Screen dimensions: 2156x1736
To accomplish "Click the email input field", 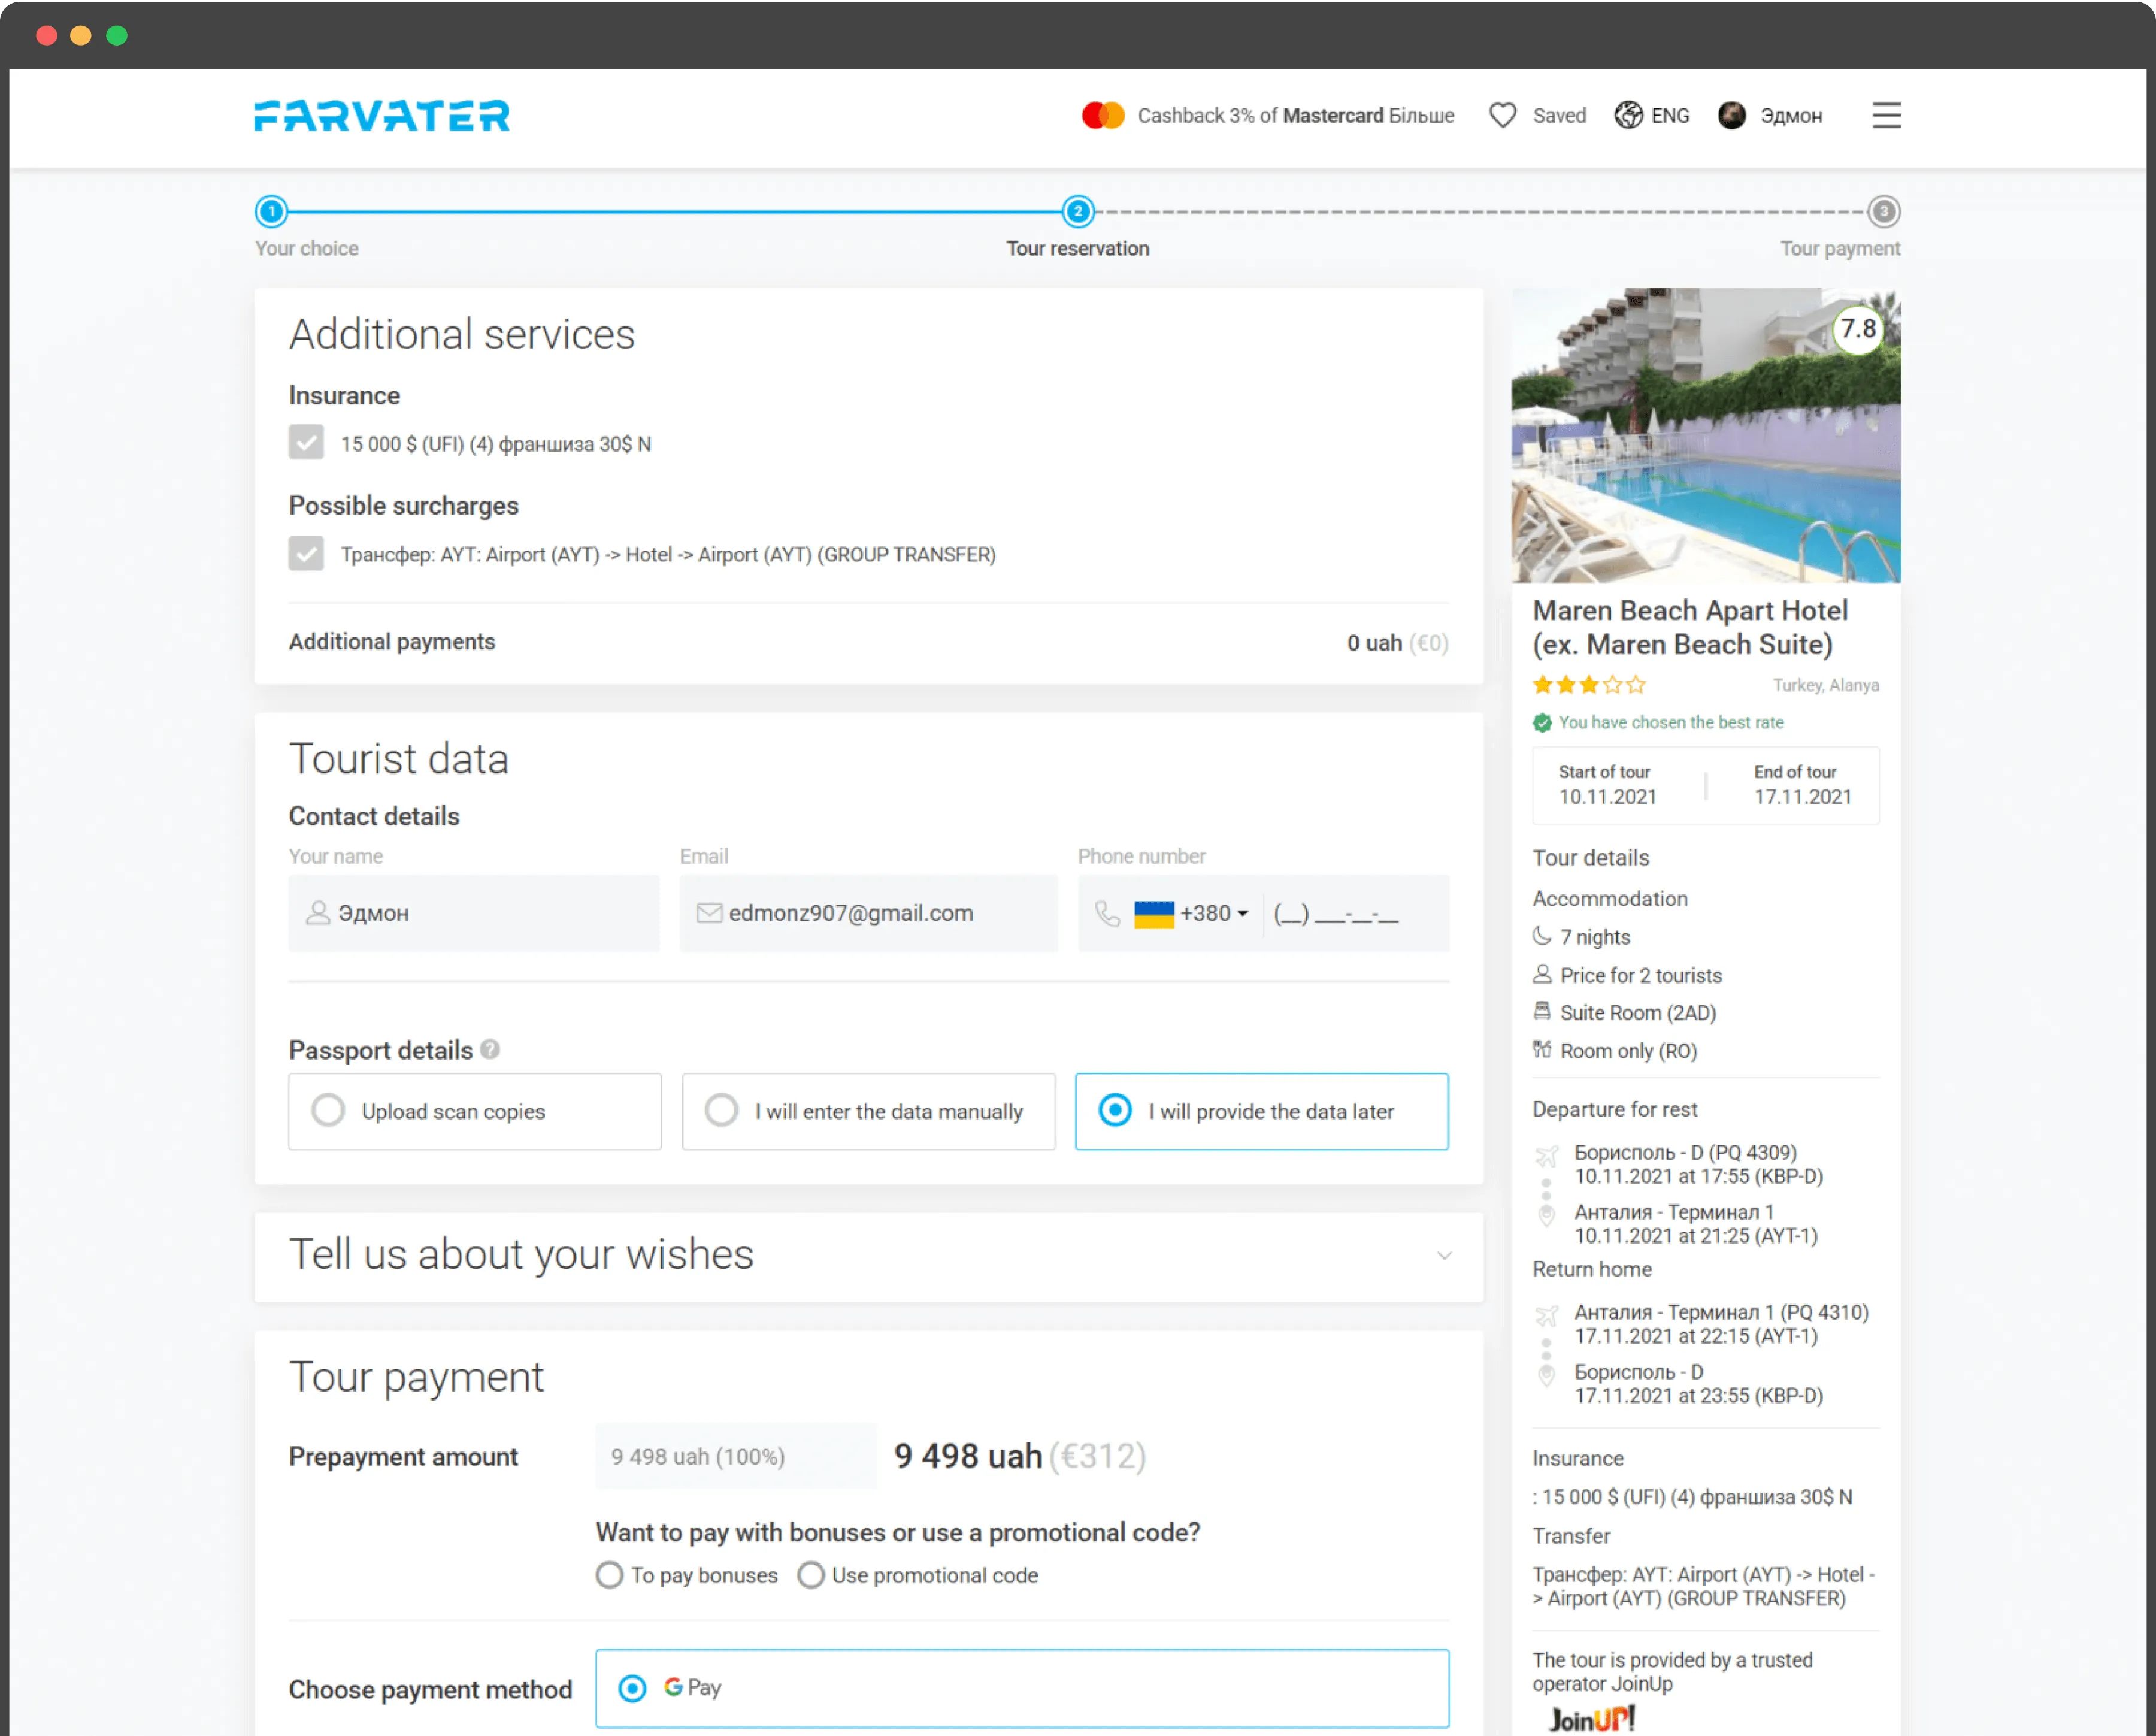I will click(x=868, y=913).
